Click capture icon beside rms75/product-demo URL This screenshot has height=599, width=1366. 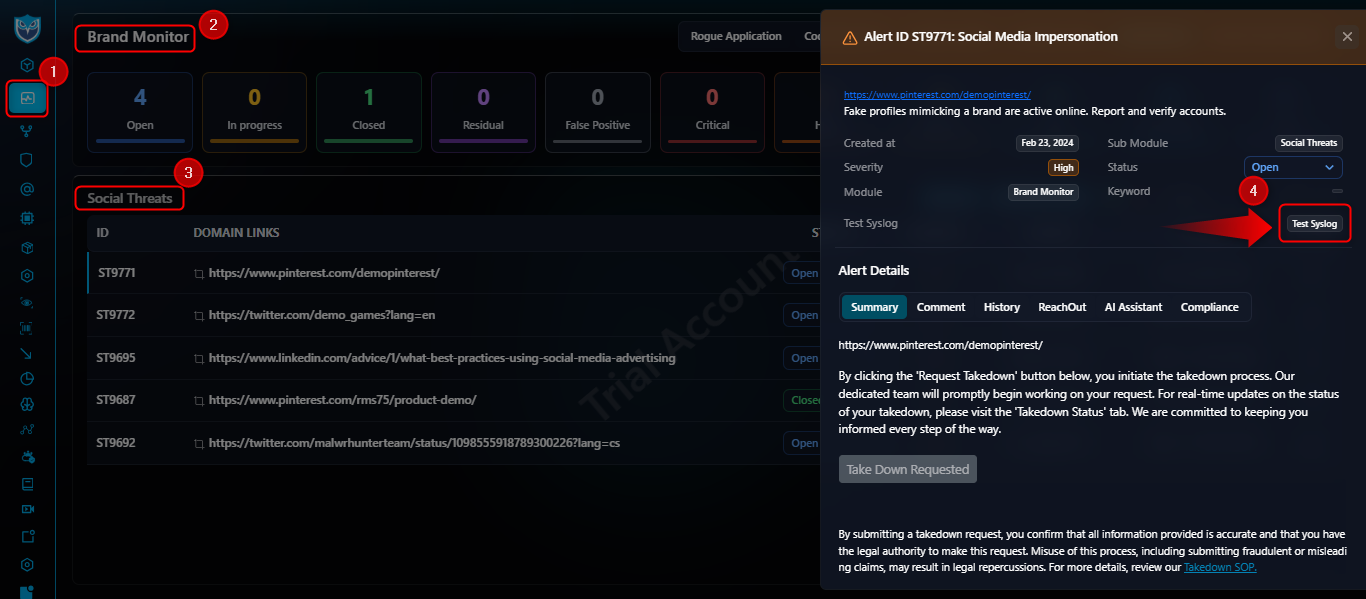pos(199,400)
